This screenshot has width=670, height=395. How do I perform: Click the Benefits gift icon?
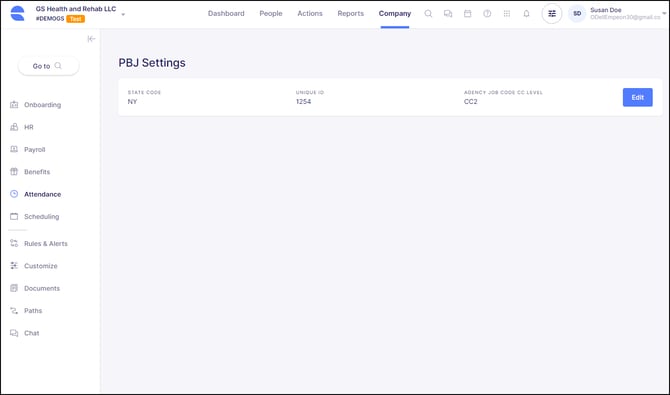[14, 172]
